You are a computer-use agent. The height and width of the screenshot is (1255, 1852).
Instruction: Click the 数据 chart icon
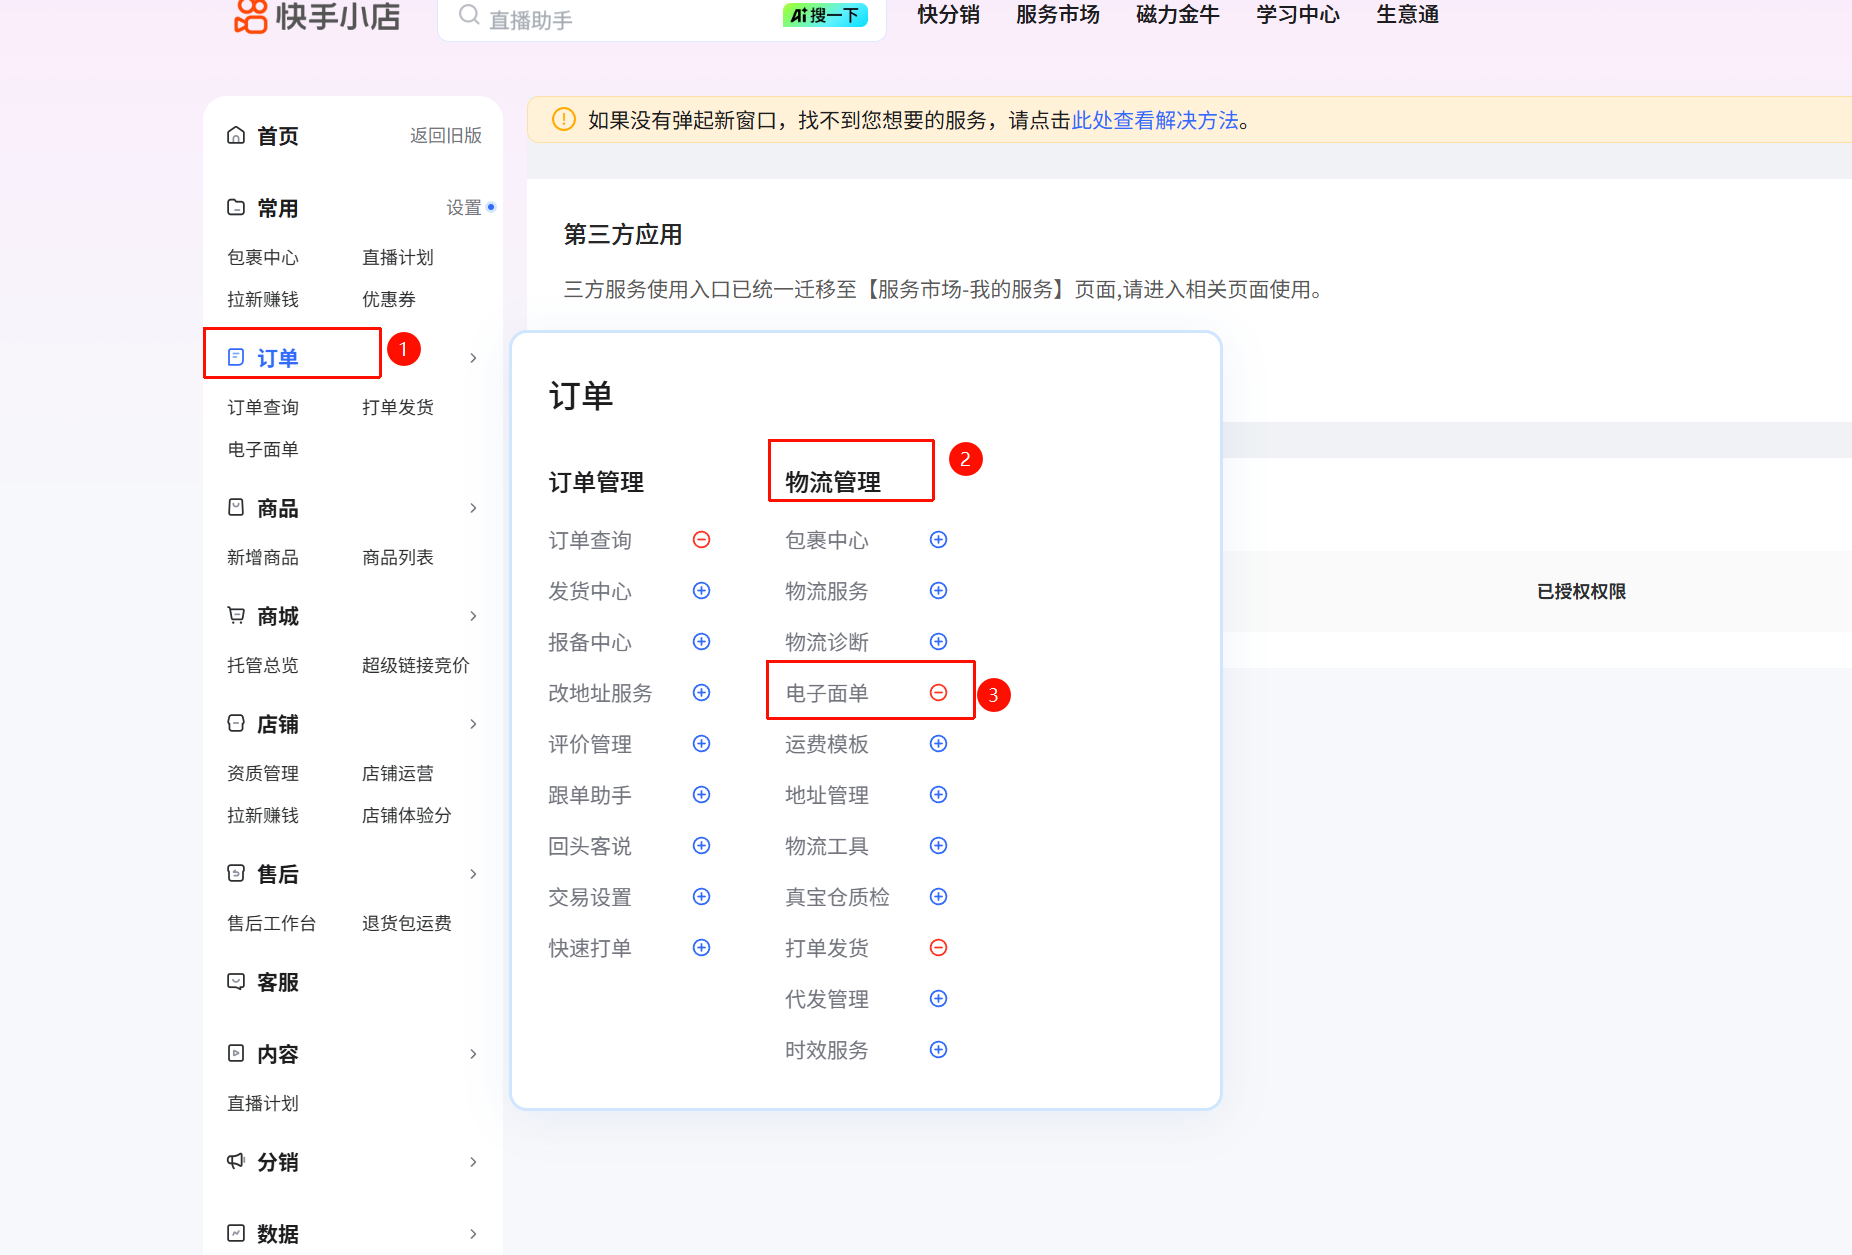tap(236, 1233)
